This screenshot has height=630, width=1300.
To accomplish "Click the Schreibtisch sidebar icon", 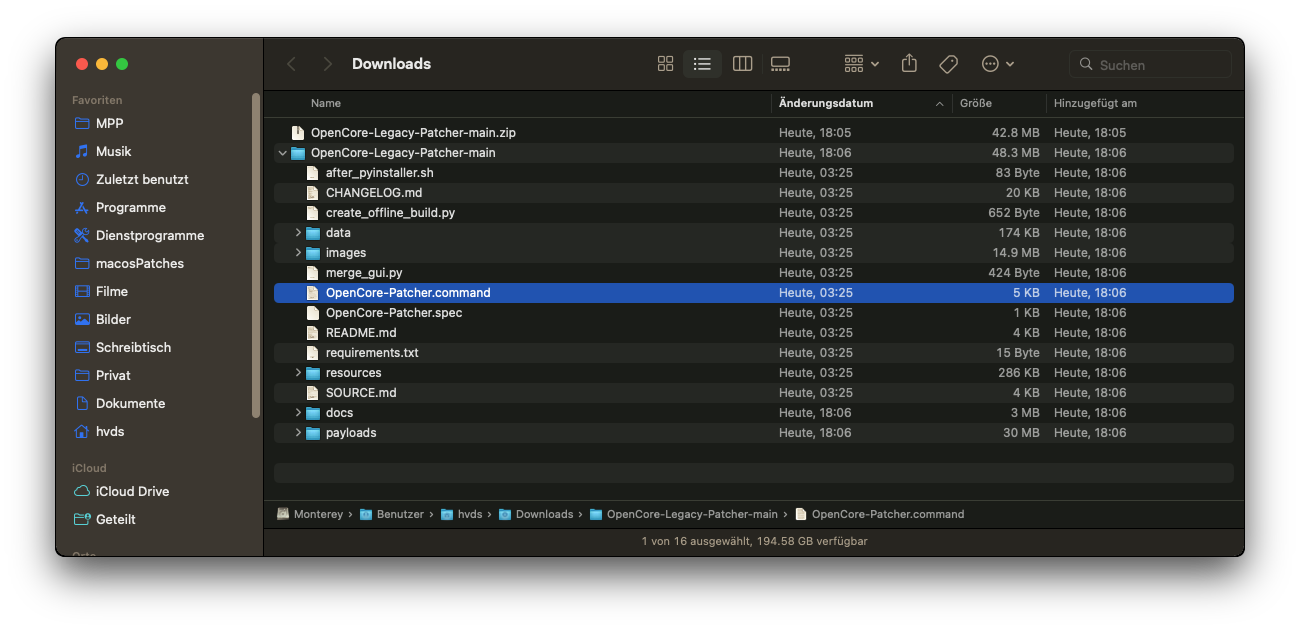I will (x=82, y=347).
